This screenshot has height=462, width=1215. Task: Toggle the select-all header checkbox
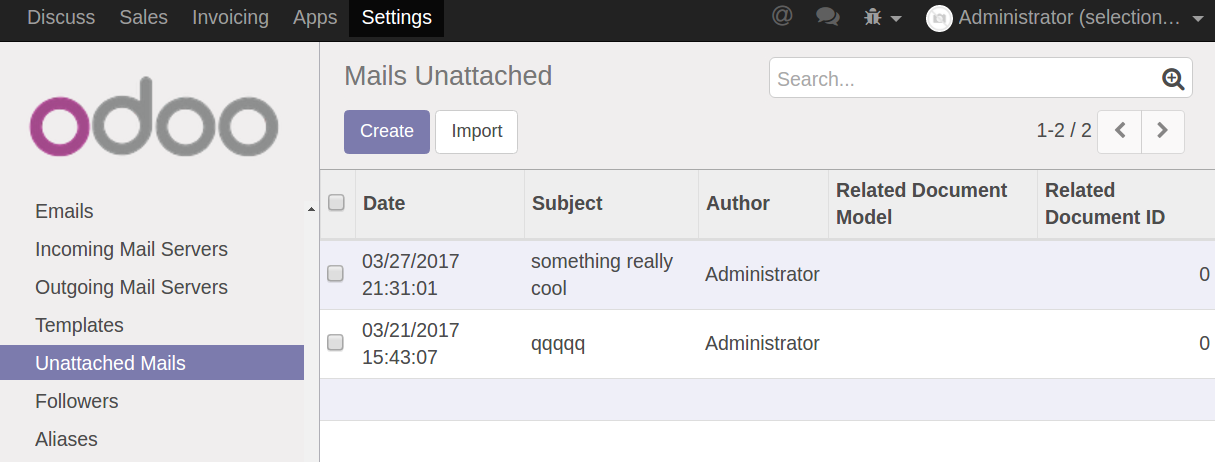click(336, 203)
